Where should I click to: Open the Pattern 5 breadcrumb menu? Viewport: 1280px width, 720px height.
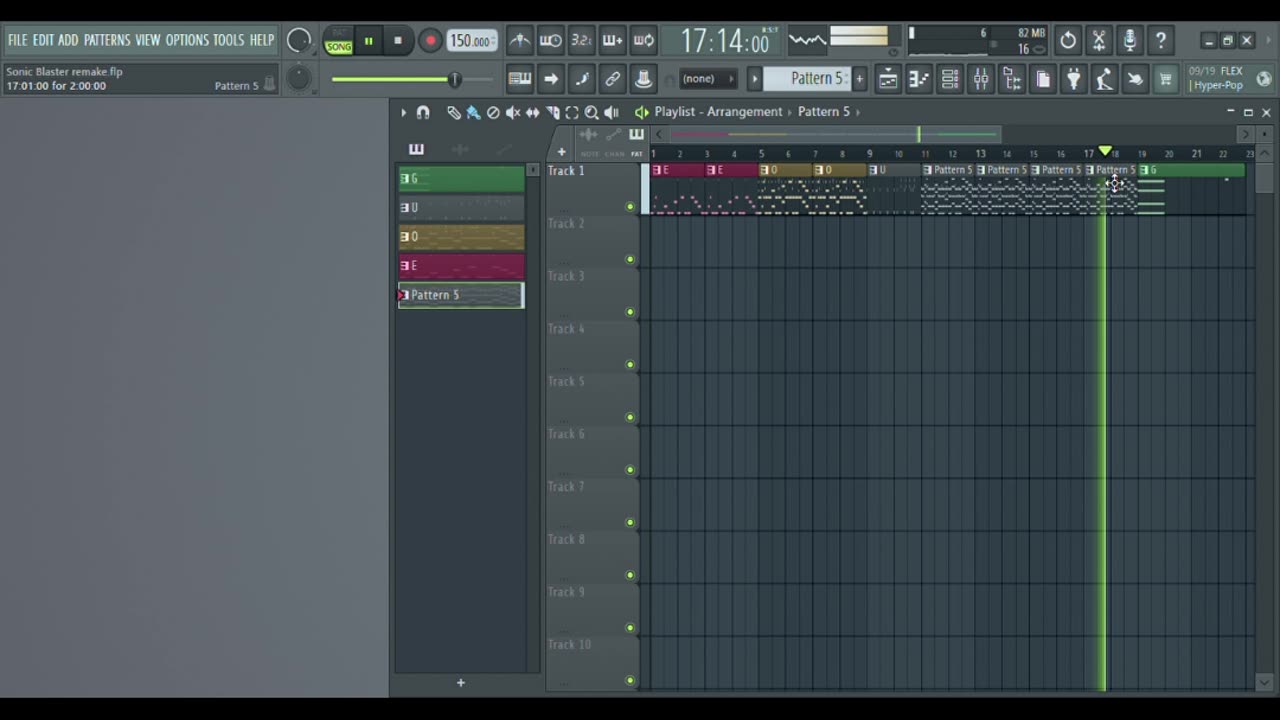coord(824,112)
